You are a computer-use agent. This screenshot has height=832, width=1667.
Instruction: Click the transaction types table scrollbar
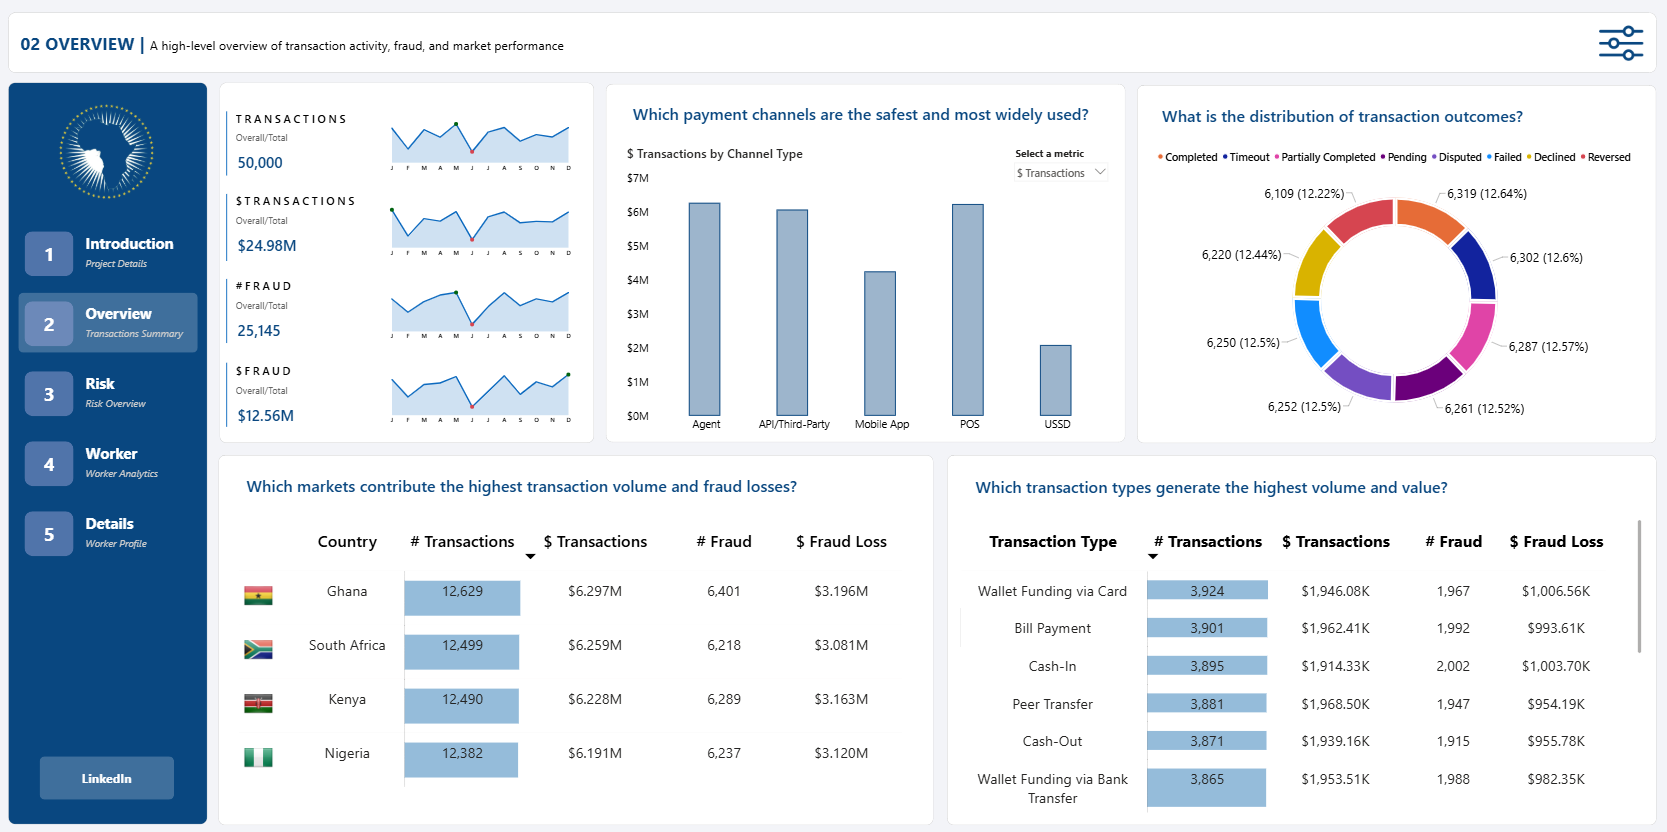click(1639, 586)
